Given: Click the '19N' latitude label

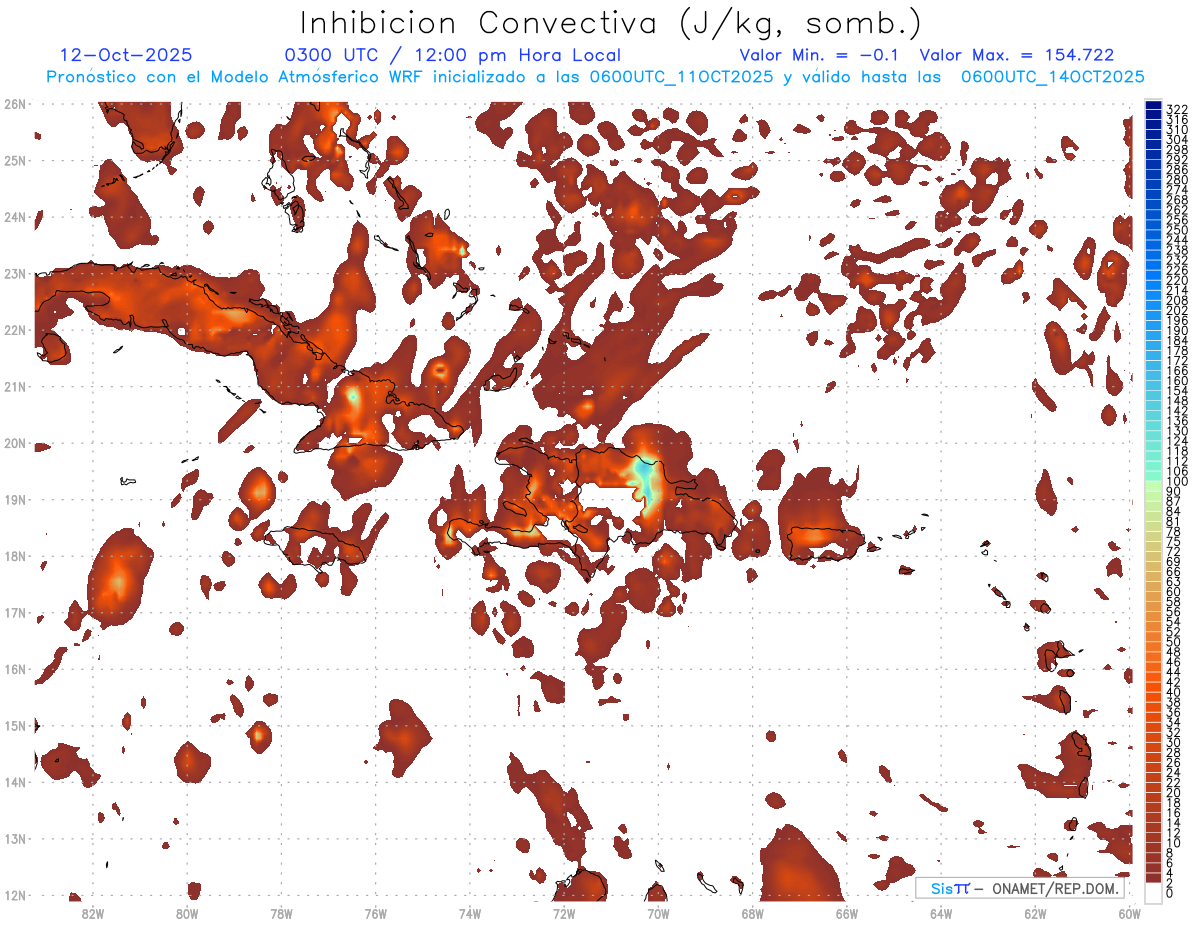Looking at the screenshot, I should 15,499.
